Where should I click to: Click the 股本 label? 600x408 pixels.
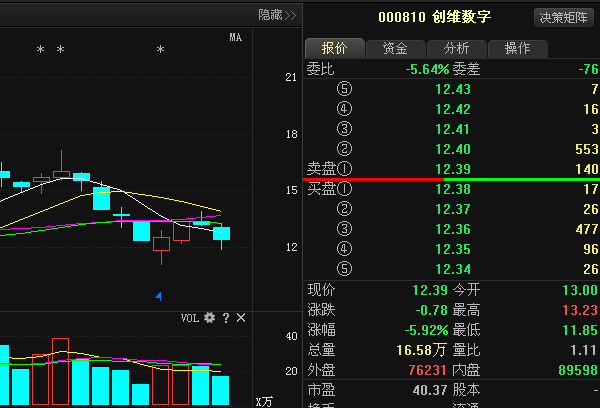point(466,390)
